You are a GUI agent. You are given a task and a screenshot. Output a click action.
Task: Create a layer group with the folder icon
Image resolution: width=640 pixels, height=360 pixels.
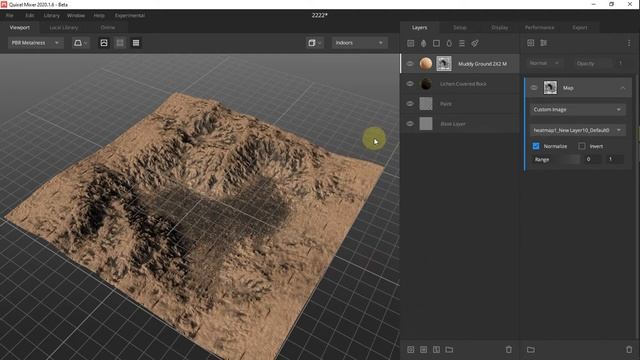(x=449, y=349)
